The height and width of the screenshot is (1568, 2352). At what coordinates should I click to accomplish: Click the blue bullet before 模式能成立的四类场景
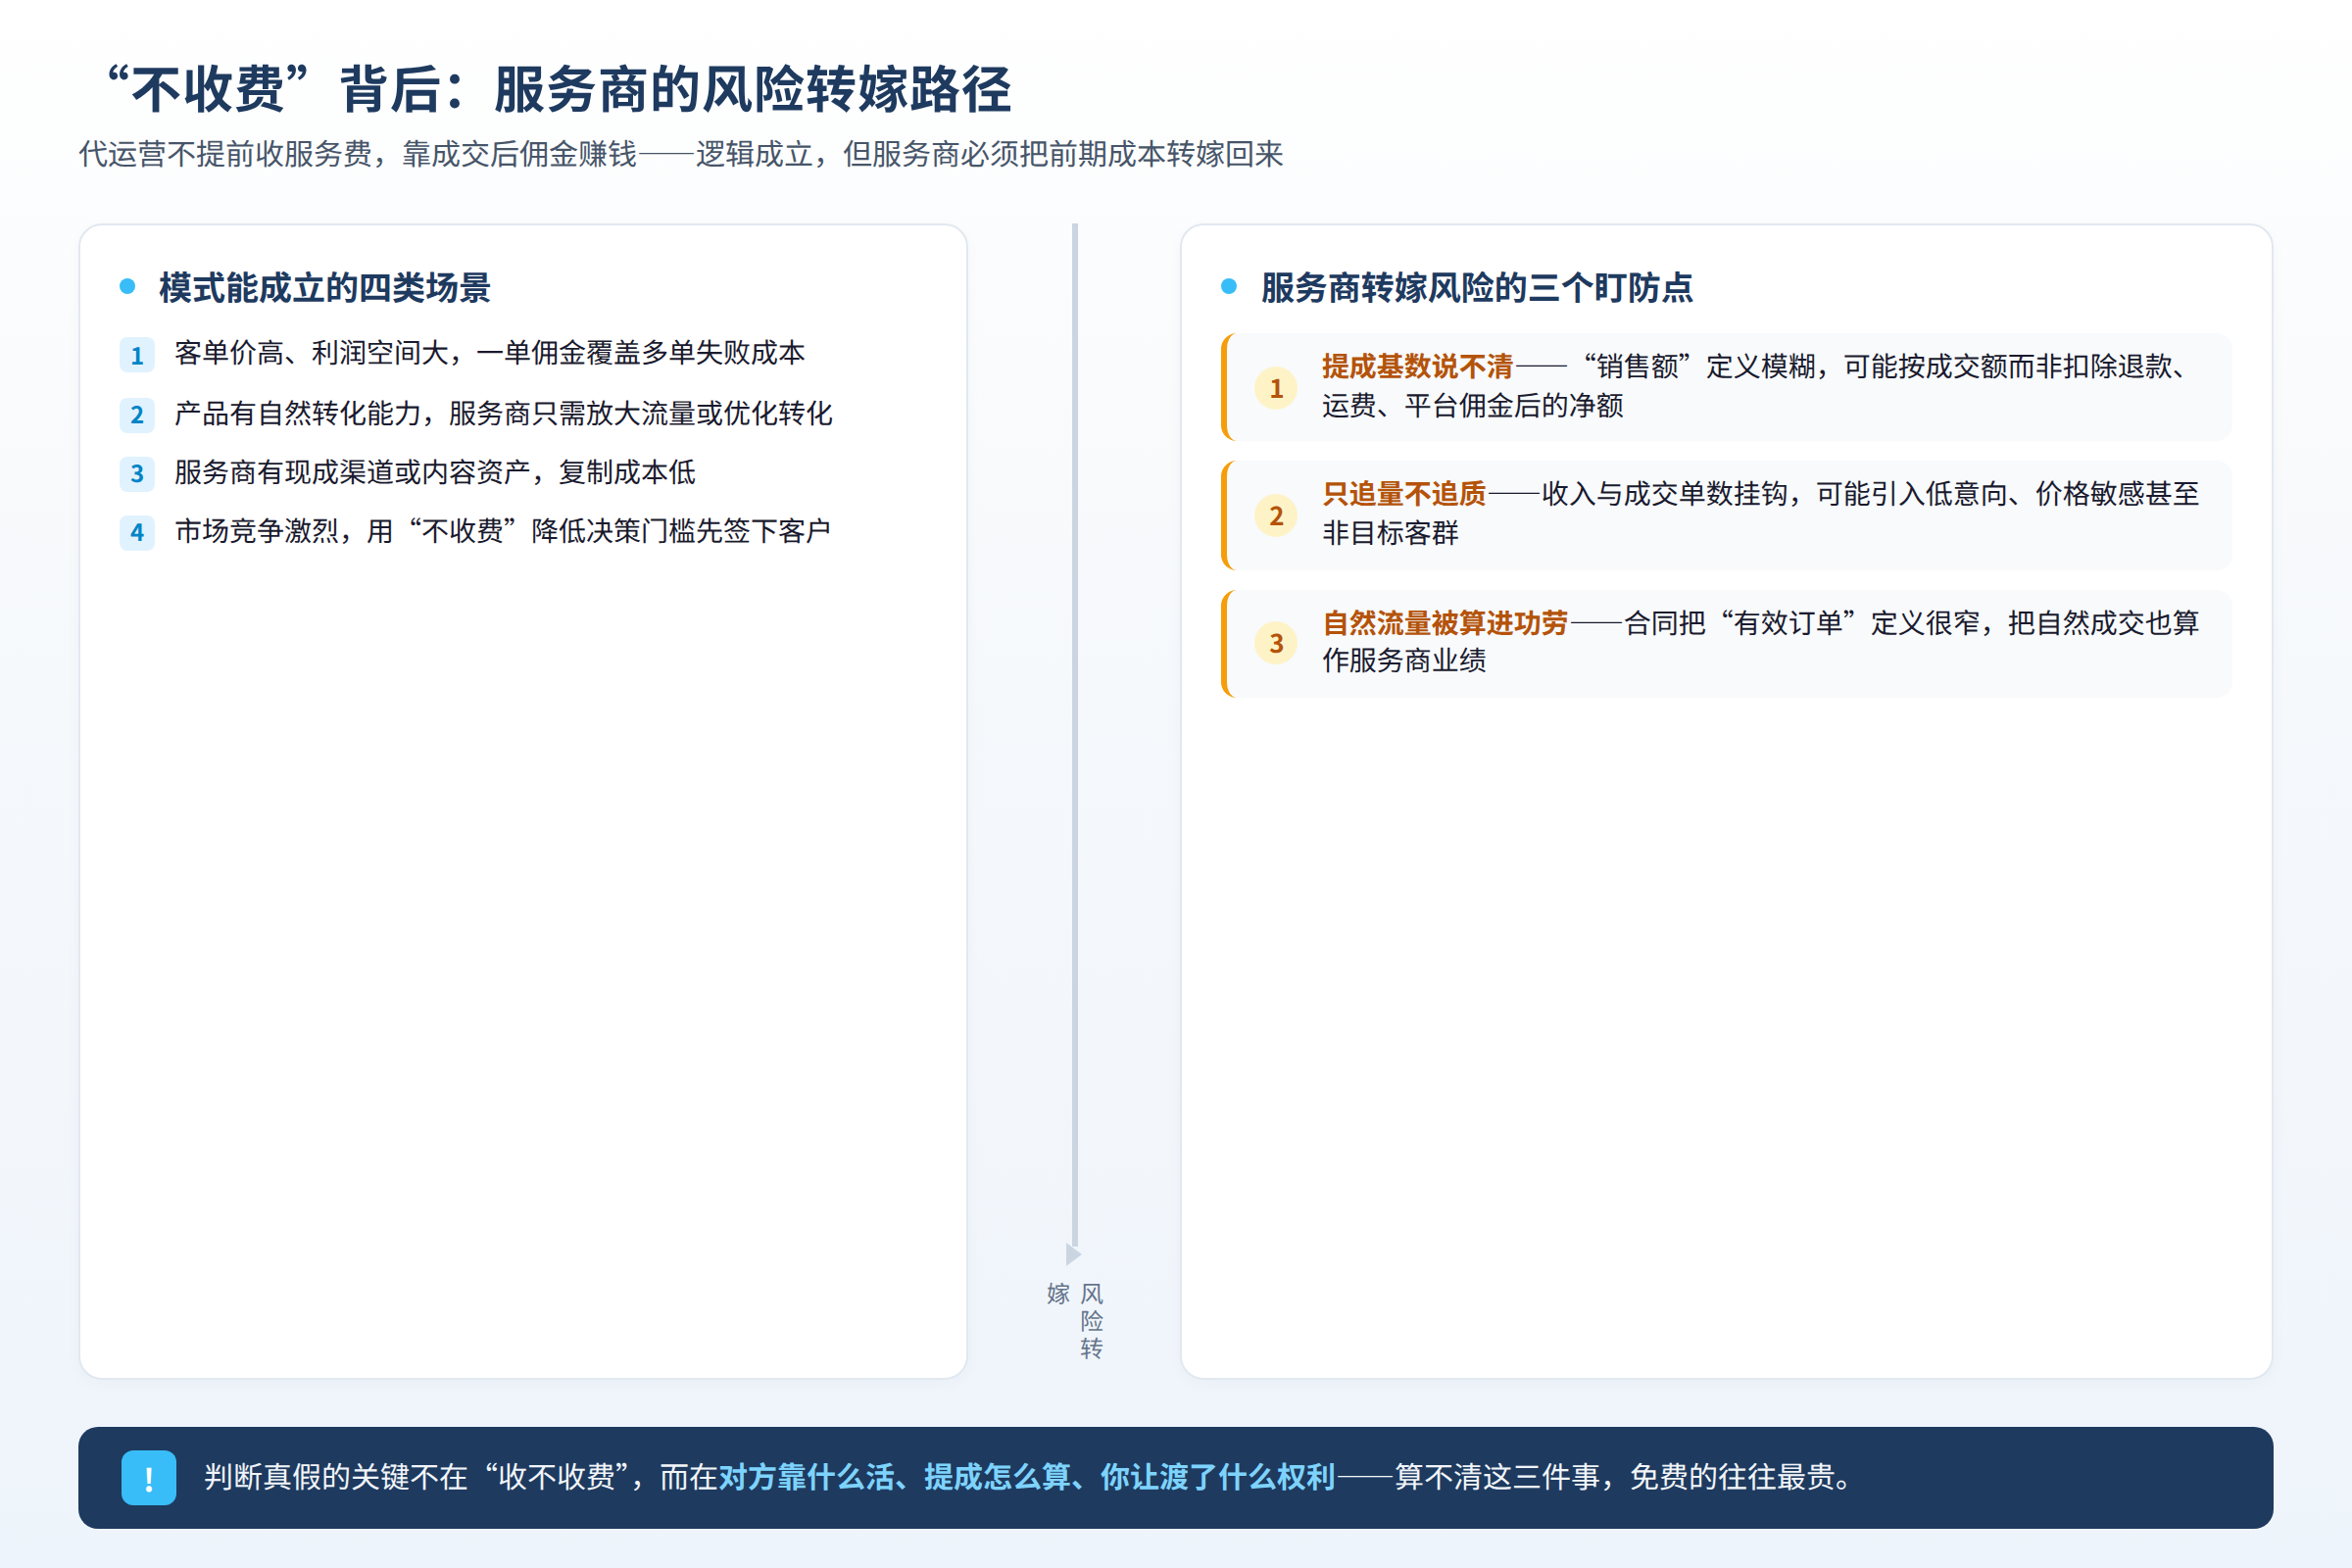[x=127, y=287]
